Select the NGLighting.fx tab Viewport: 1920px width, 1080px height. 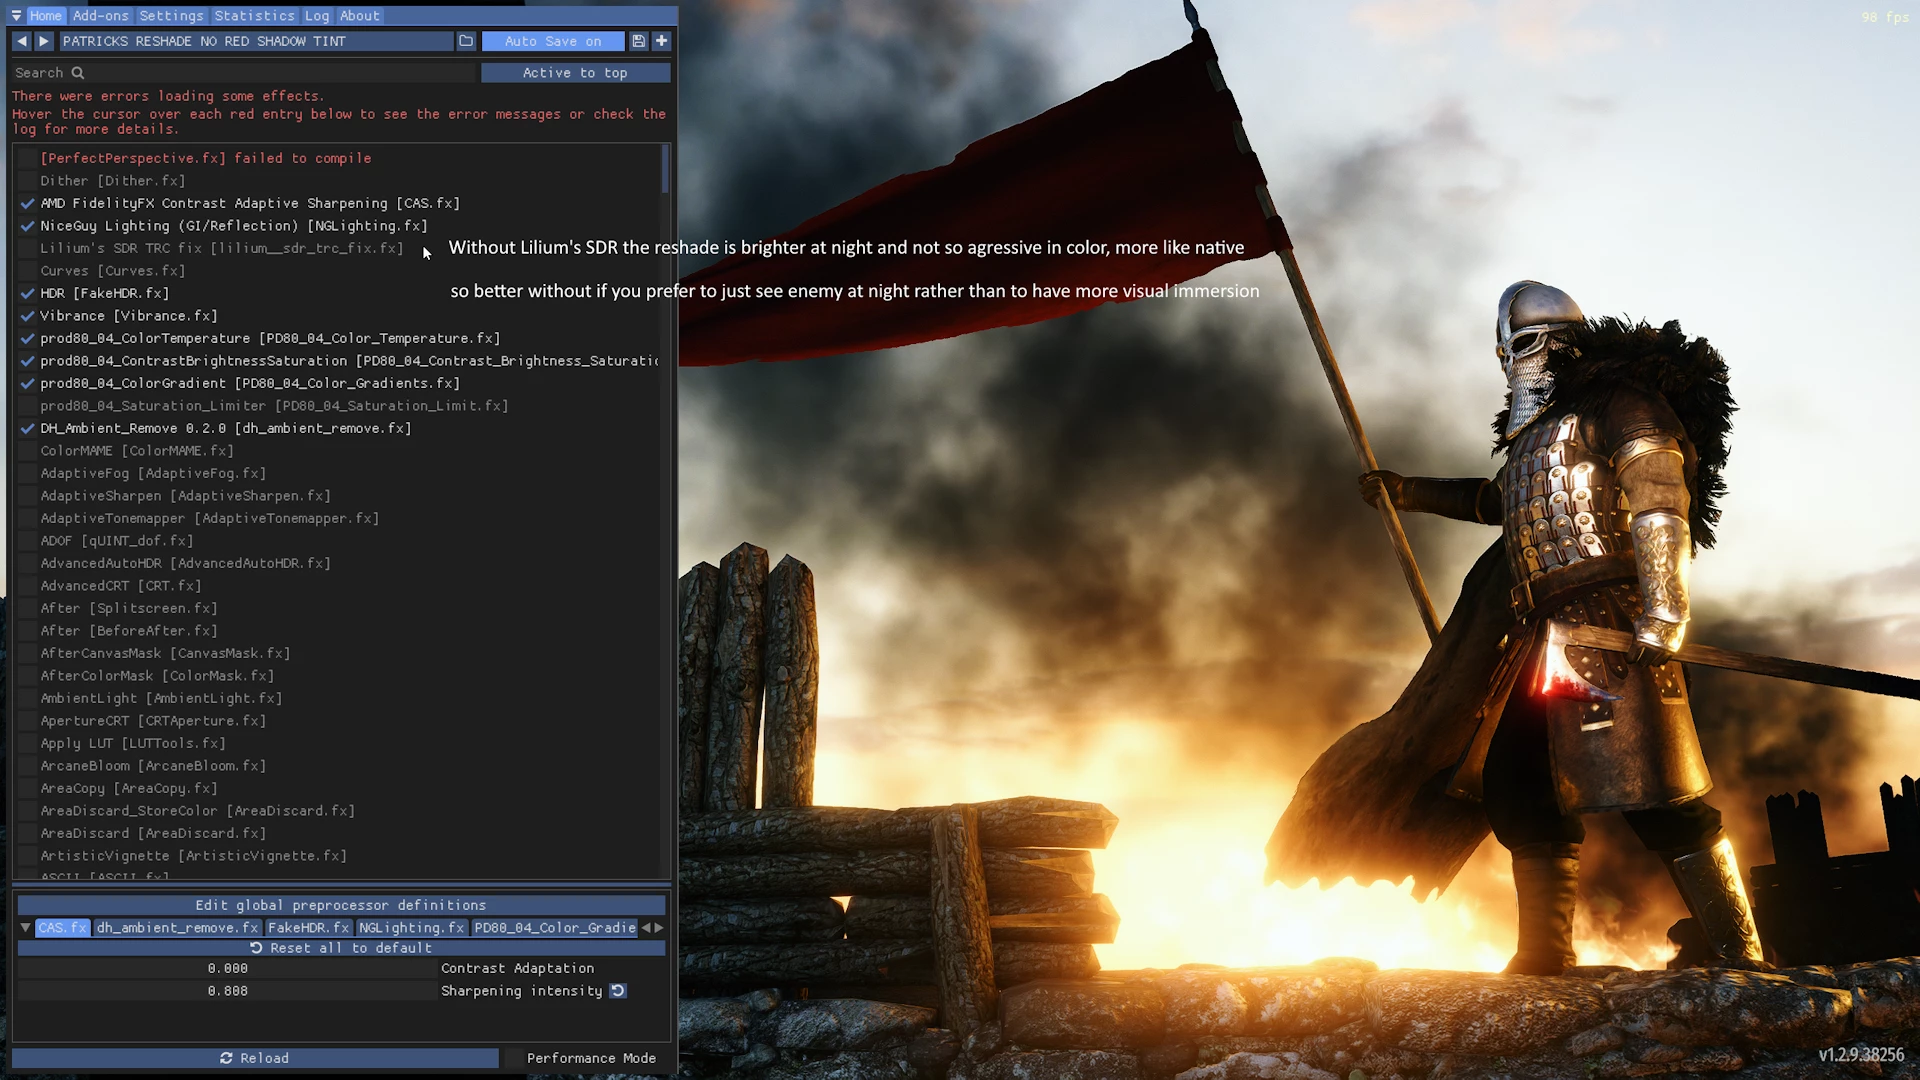411,928
